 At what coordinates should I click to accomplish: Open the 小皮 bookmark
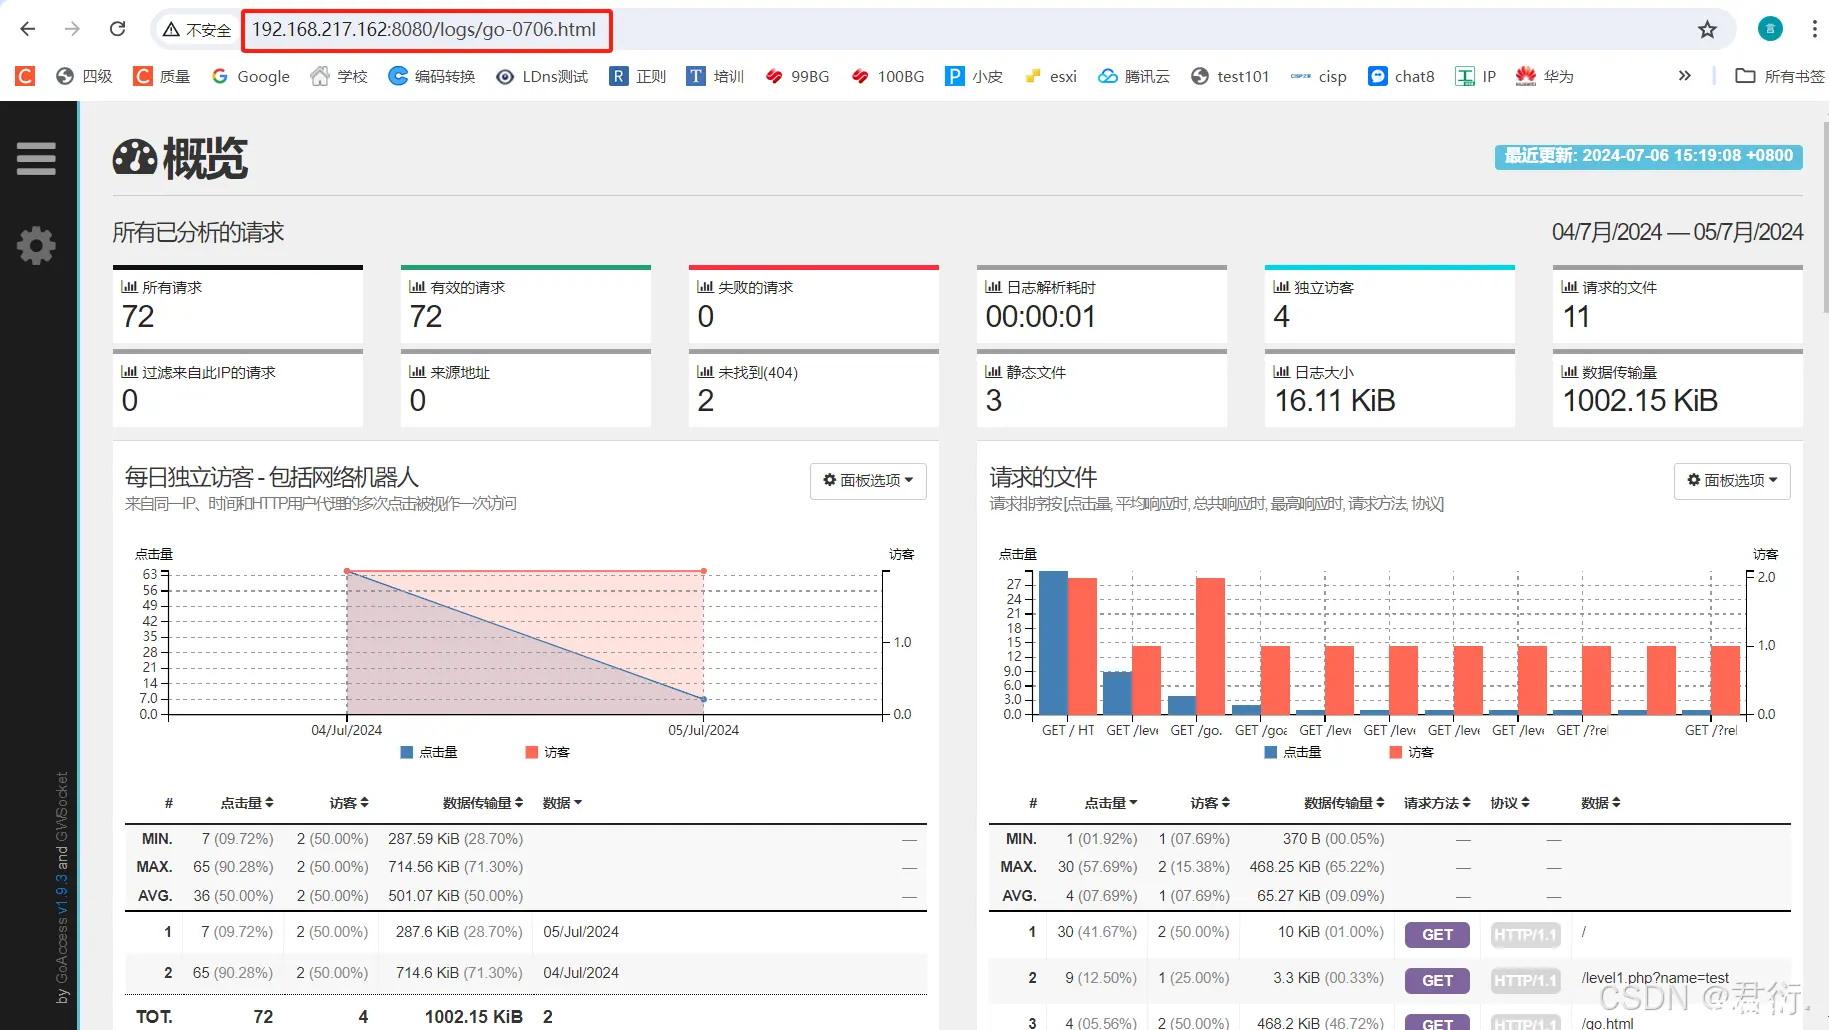click(x=974, y=76)
